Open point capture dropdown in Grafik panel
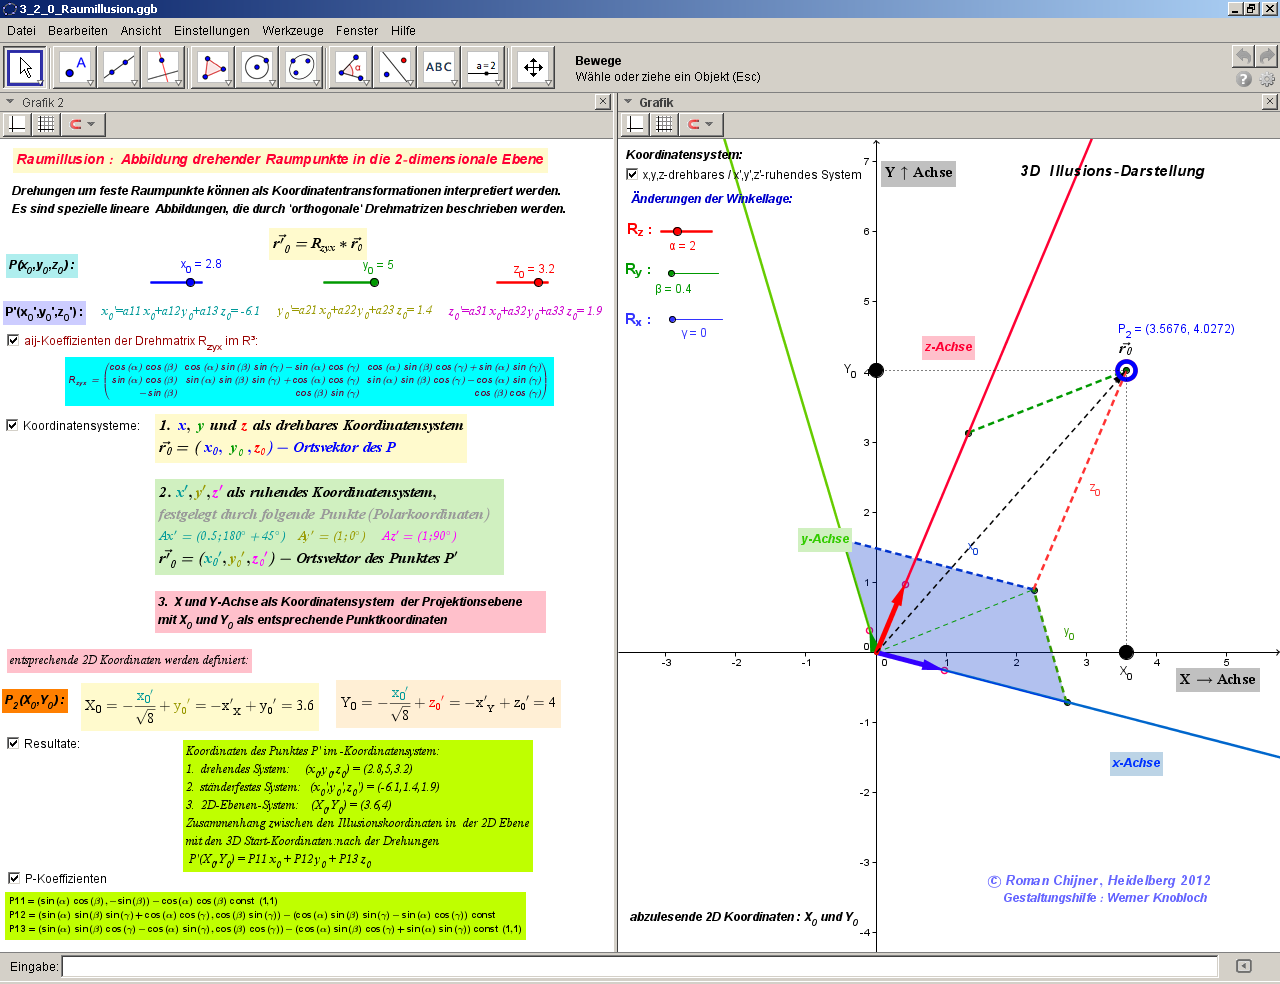The image size is (1280, 984). tap(701, 125)
